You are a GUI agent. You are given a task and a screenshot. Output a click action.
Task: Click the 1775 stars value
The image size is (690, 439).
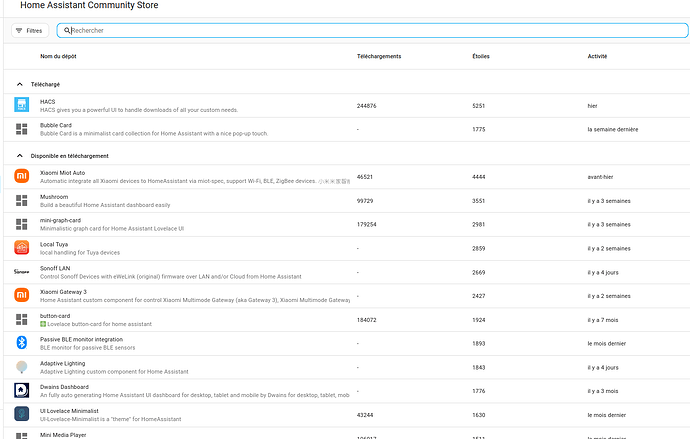[478, 130]
